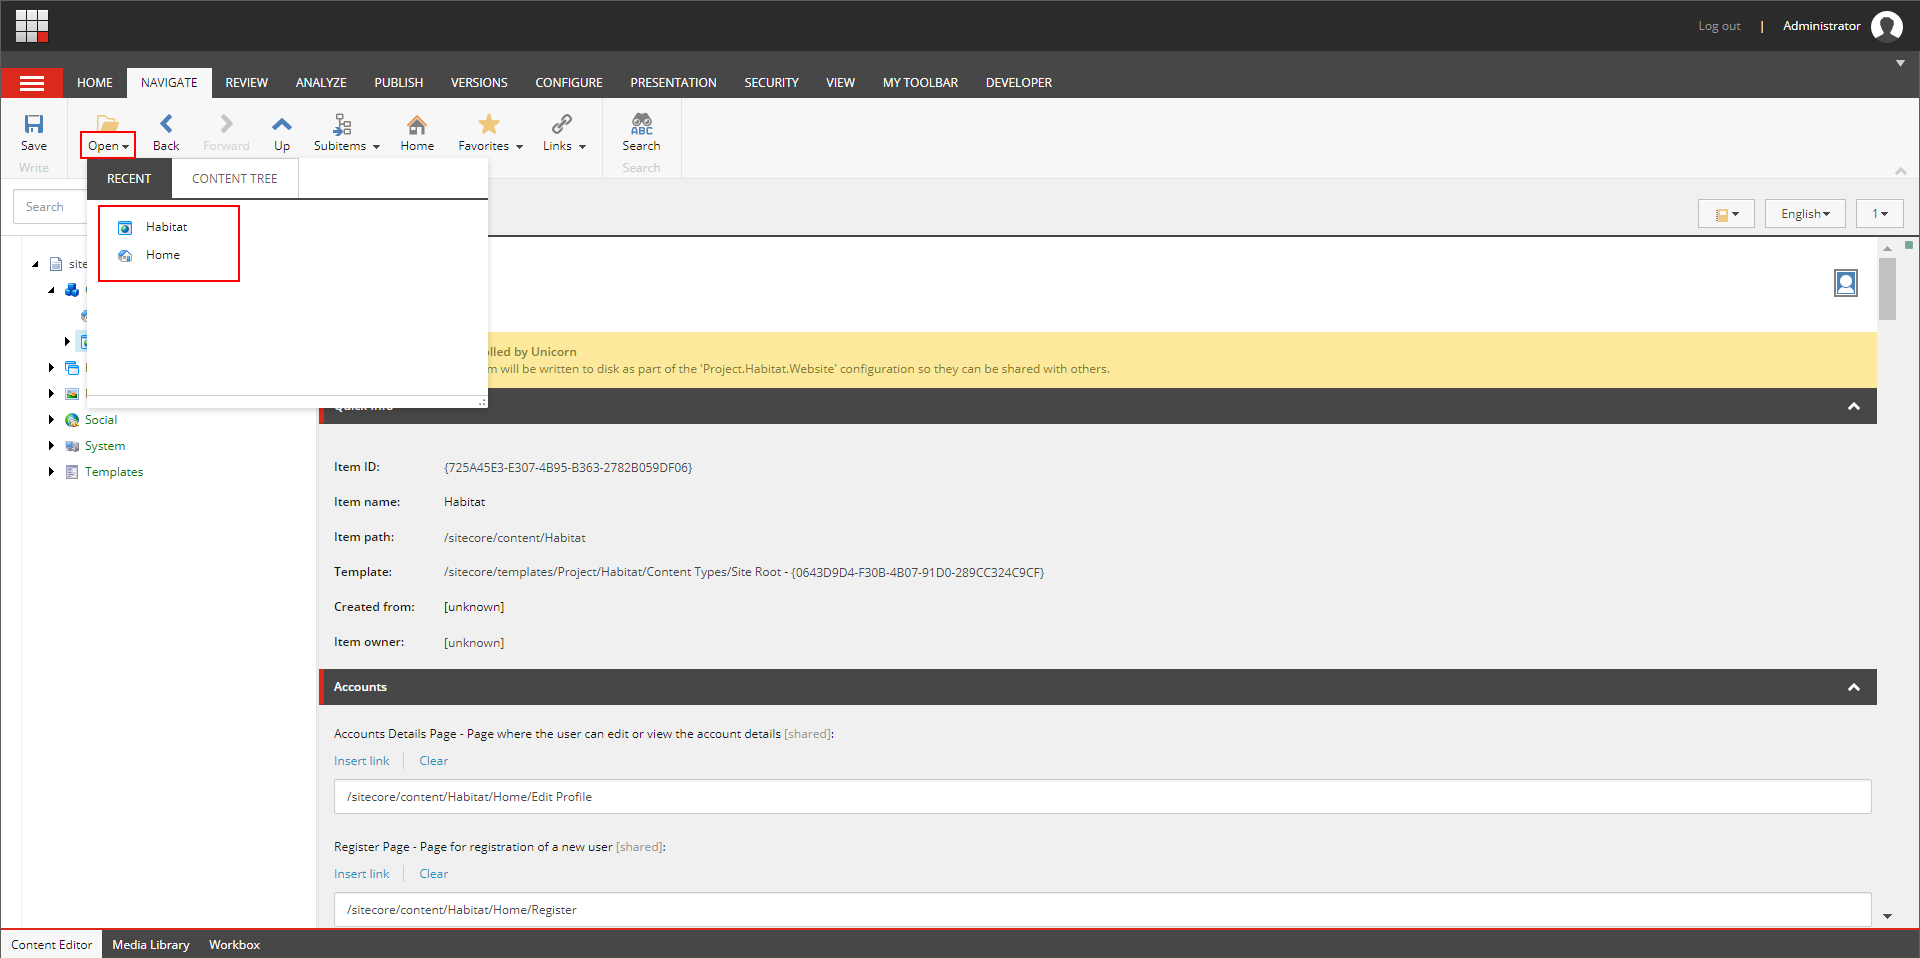The image size is (1920, 958).
Task: Click the Links chain icon
Action: 562,124
